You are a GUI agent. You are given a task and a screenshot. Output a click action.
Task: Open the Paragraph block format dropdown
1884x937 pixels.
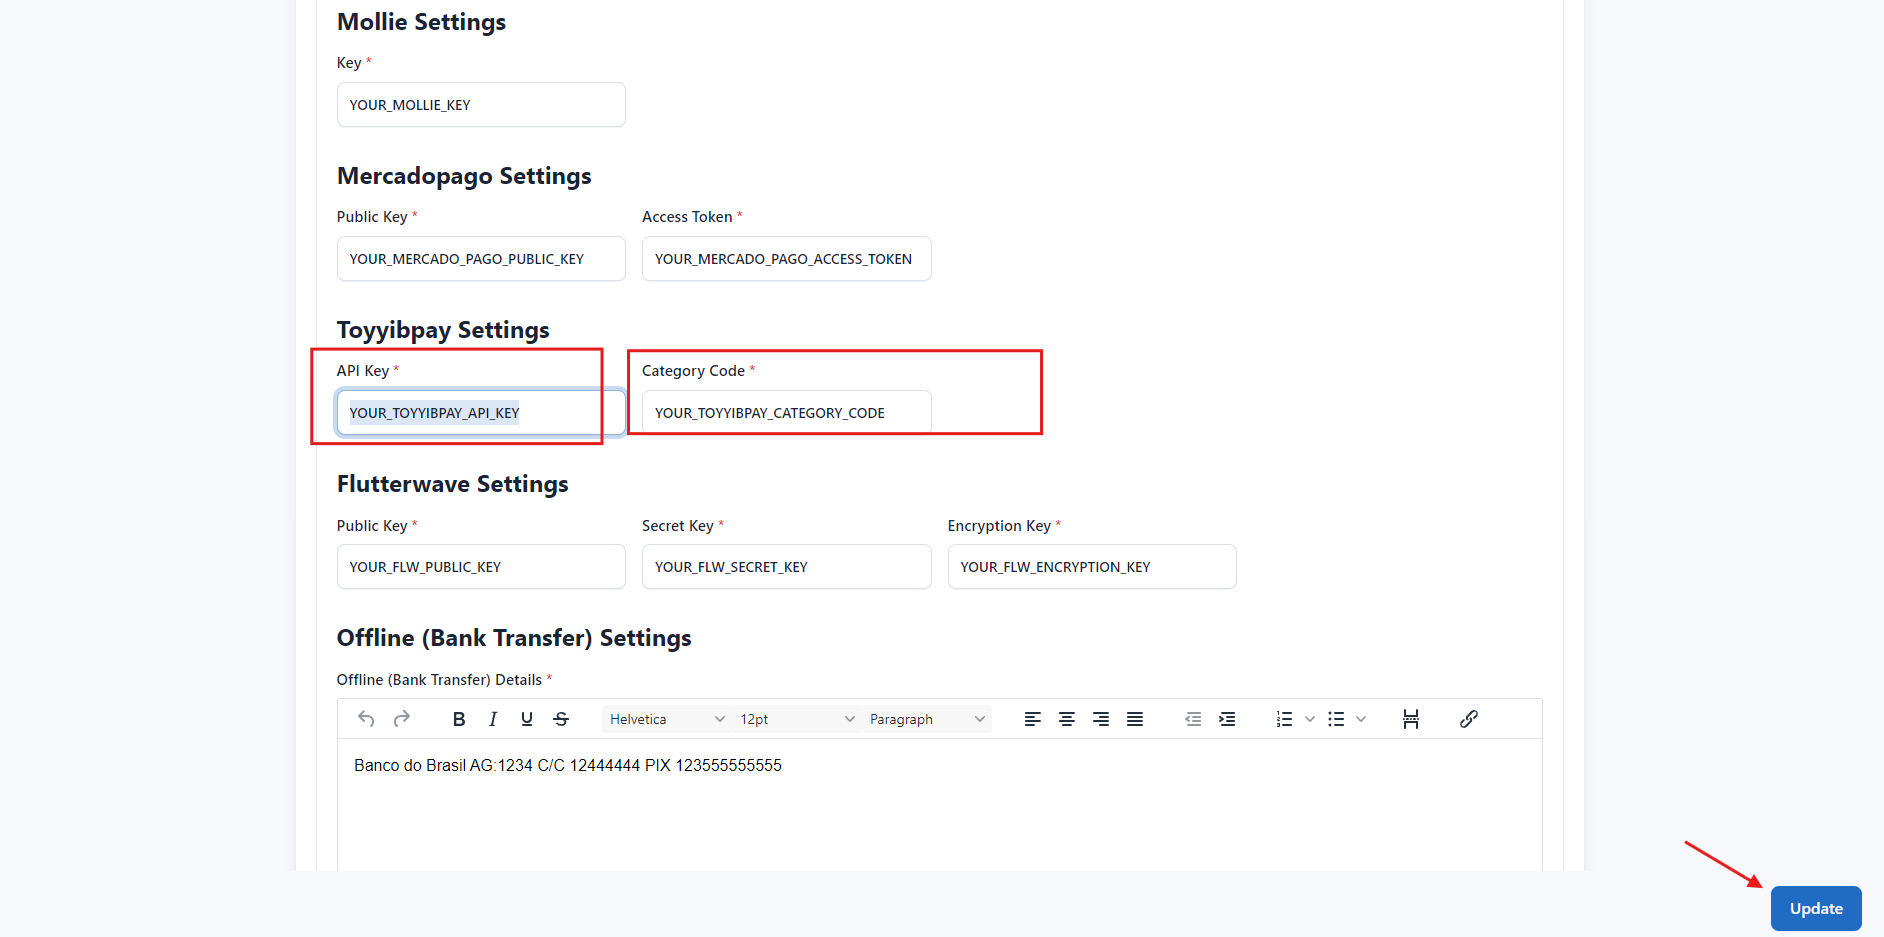click(927, 719)
